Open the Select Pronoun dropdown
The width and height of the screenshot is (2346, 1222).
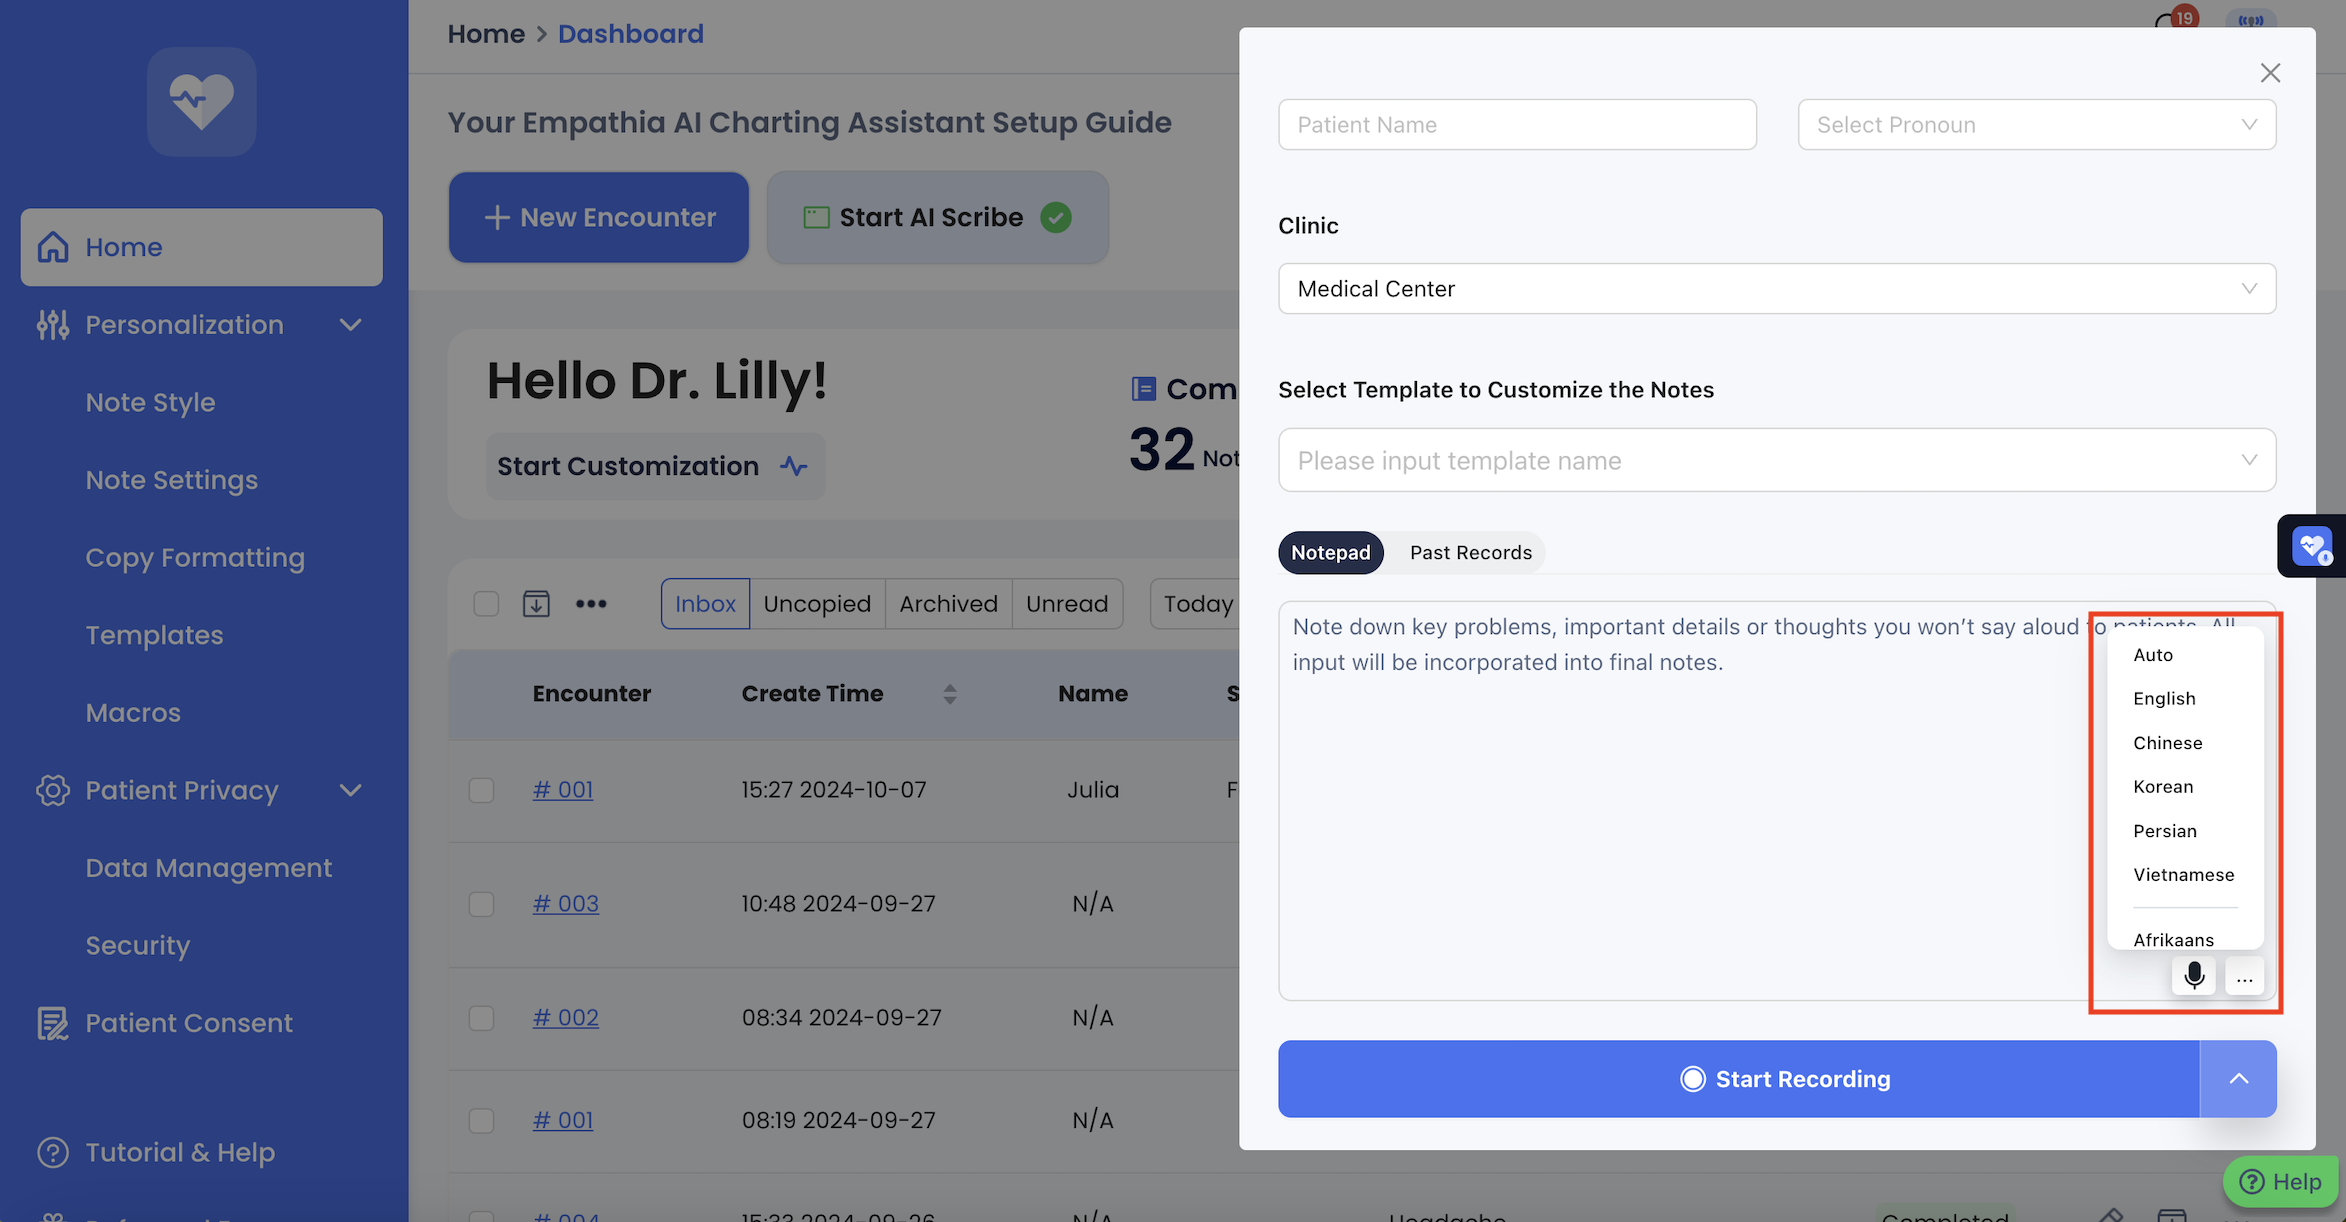2036,125
